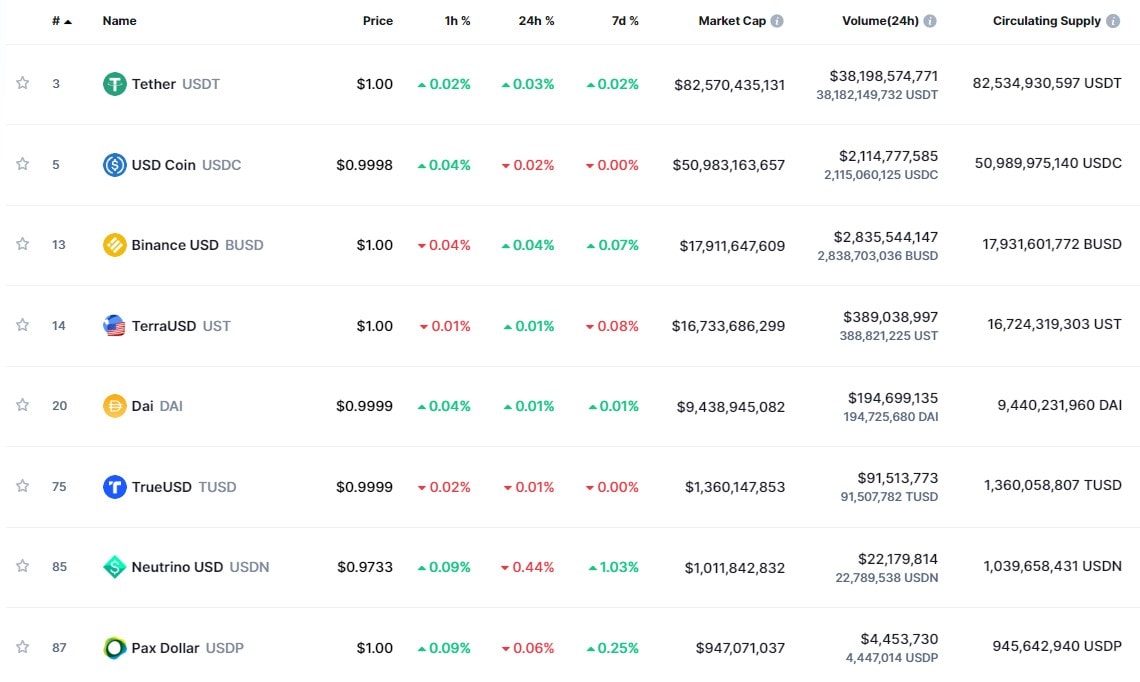This screenshot has width=1140, height=682.
Task: Click the Pax Dollar logo icon
Action: (115, 648)
